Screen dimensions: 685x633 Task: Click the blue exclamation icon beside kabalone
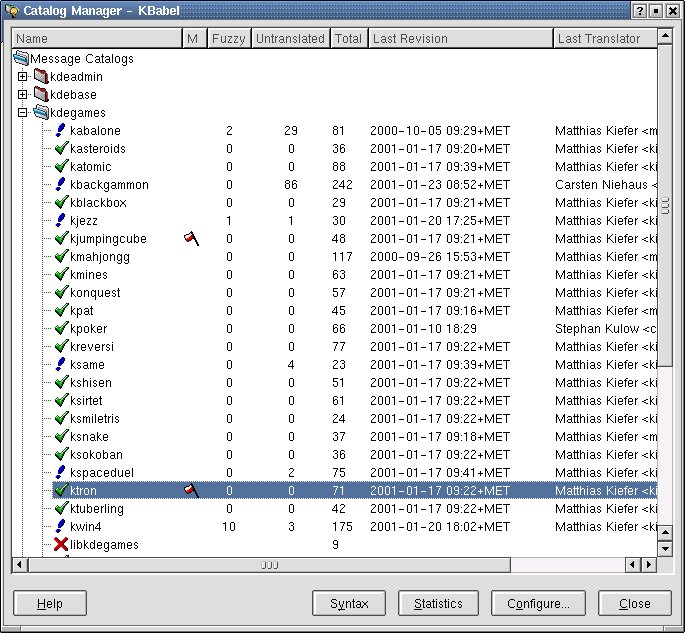(60, 131)
